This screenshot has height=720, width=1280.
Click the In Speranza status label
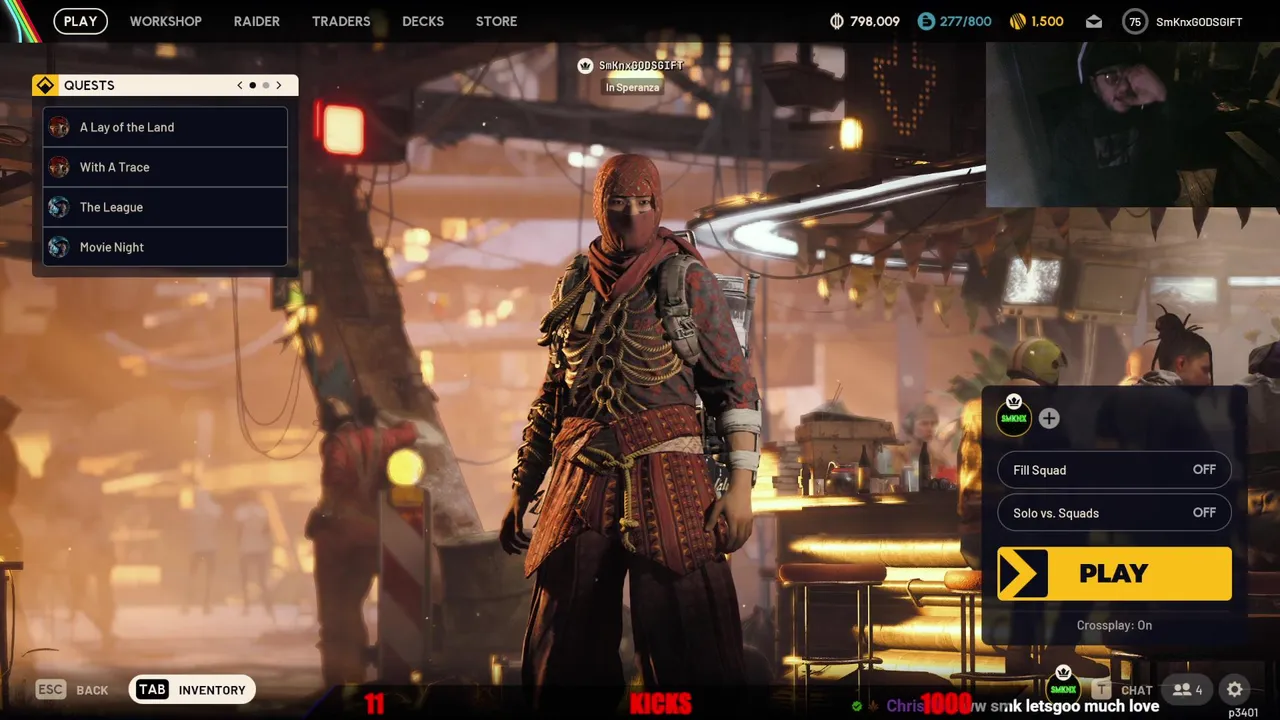coord(632,87)
